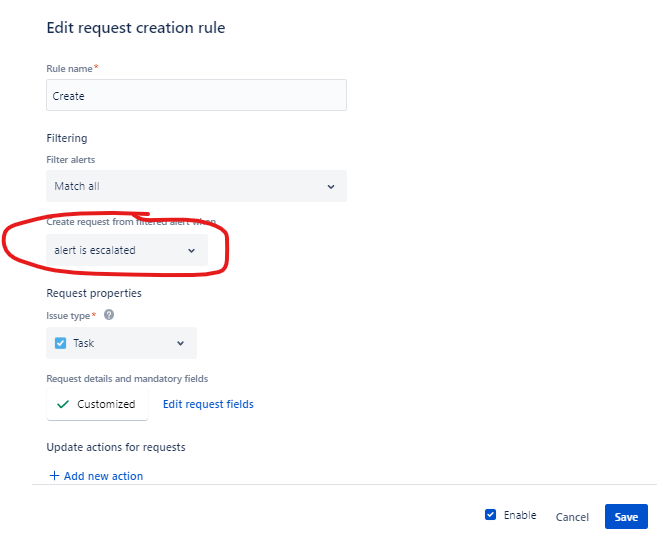
Task: Click the Edit request creation rule title
Action: coord(136,28)
